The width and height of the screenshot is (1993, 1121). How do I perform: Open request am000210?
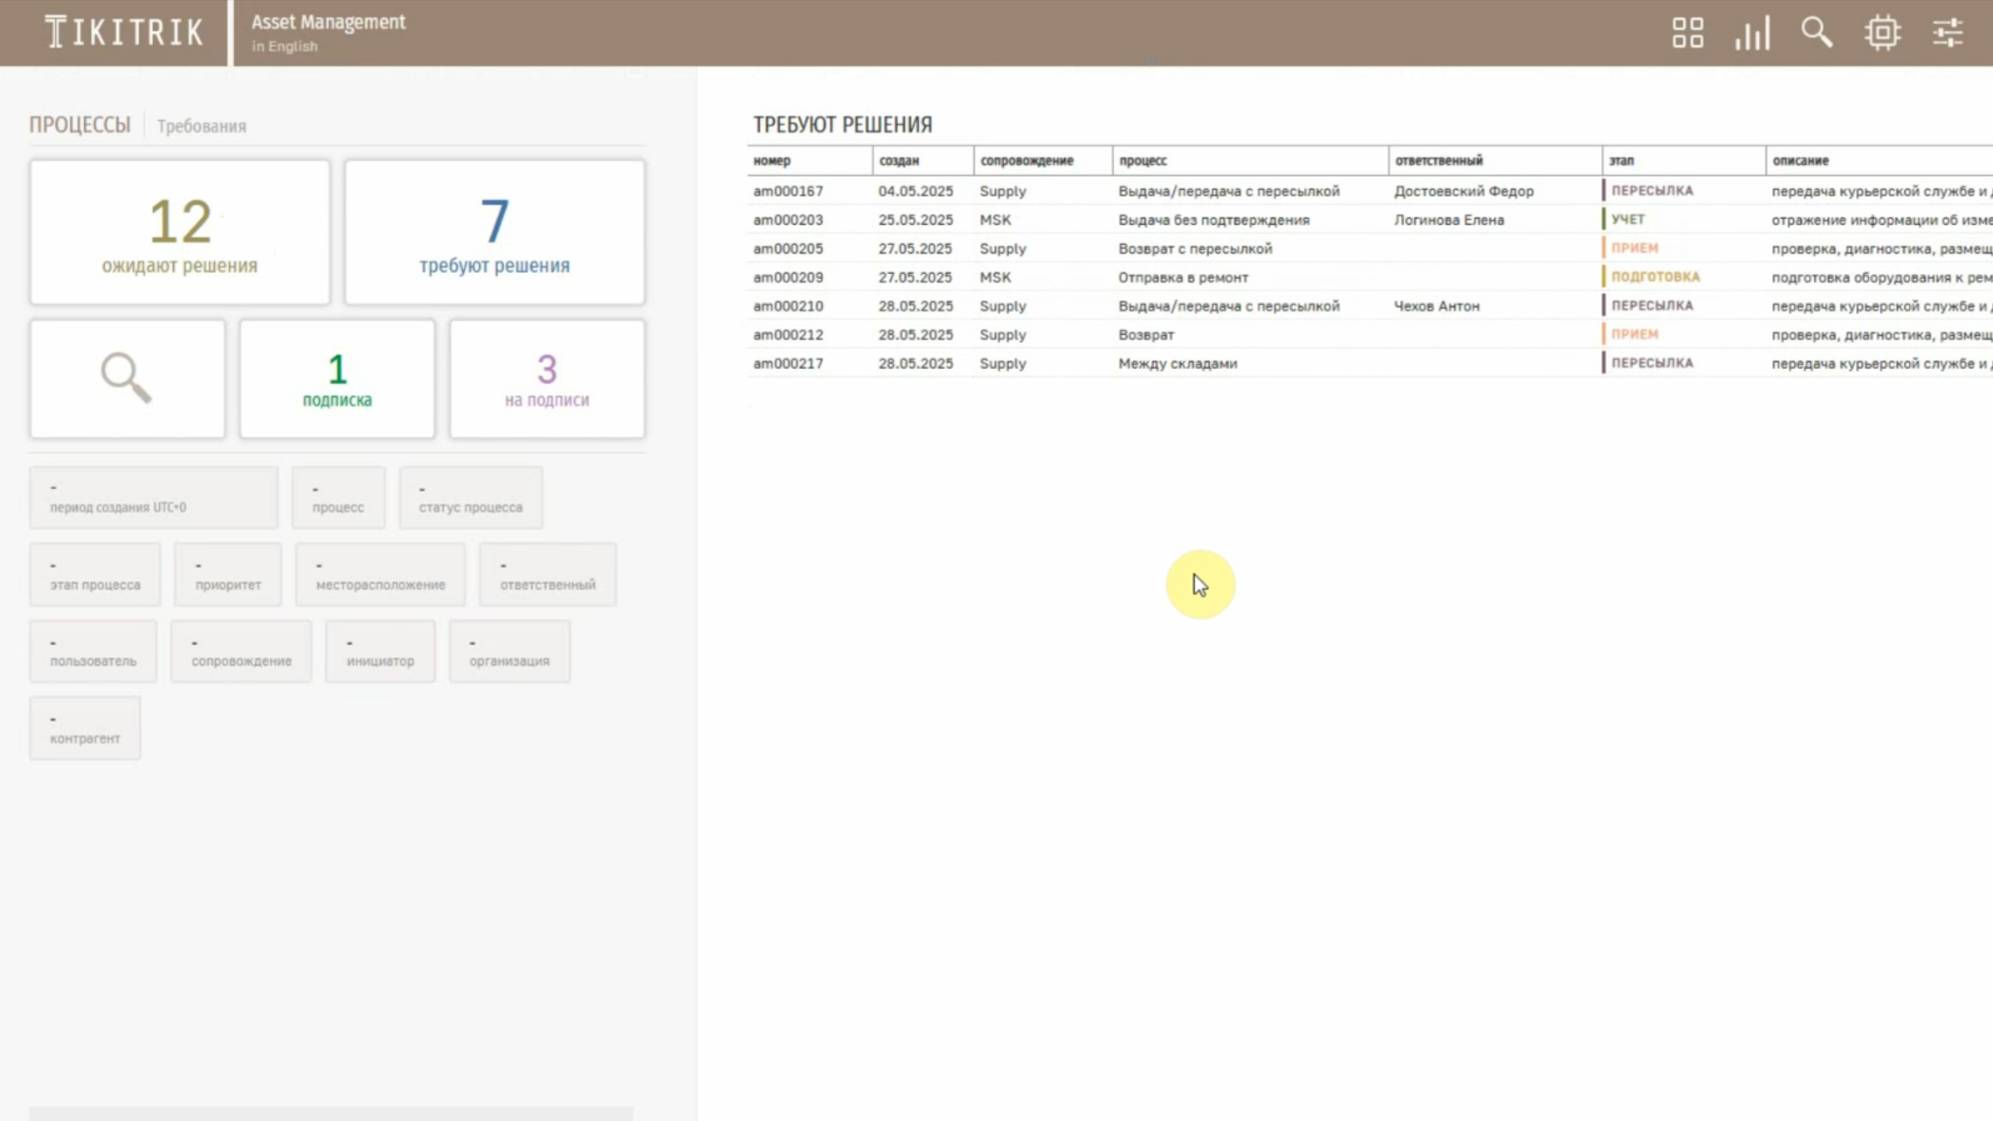pos(788,306)
